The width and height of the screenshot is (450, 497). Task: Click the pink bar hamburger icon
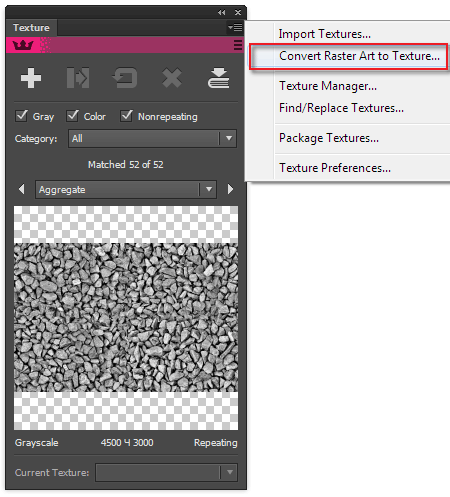pyautogui.click(x=238, y=45)
